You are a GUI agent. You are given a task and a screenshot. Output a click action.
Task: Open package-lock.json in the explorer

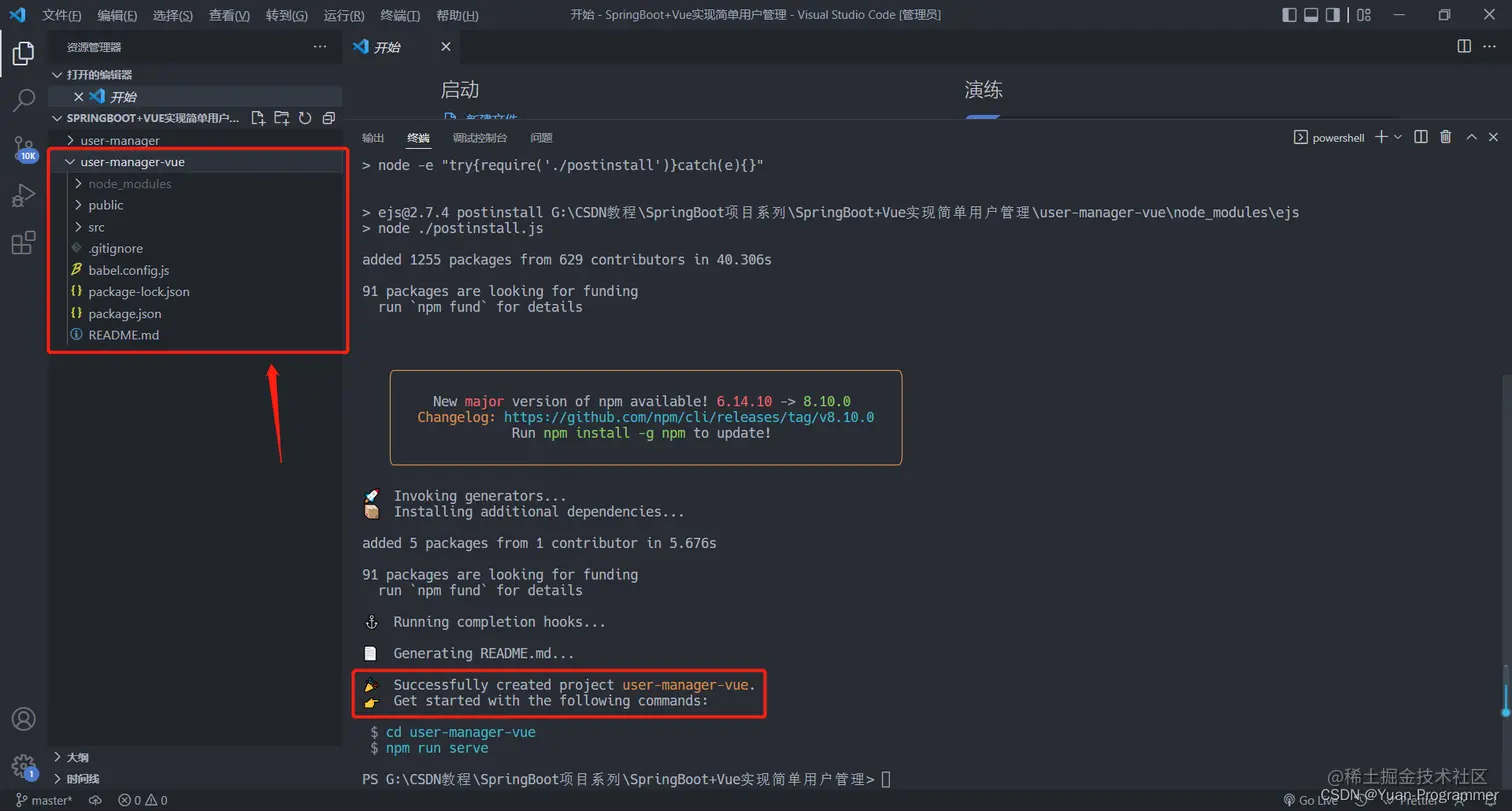tap(195, 292)
